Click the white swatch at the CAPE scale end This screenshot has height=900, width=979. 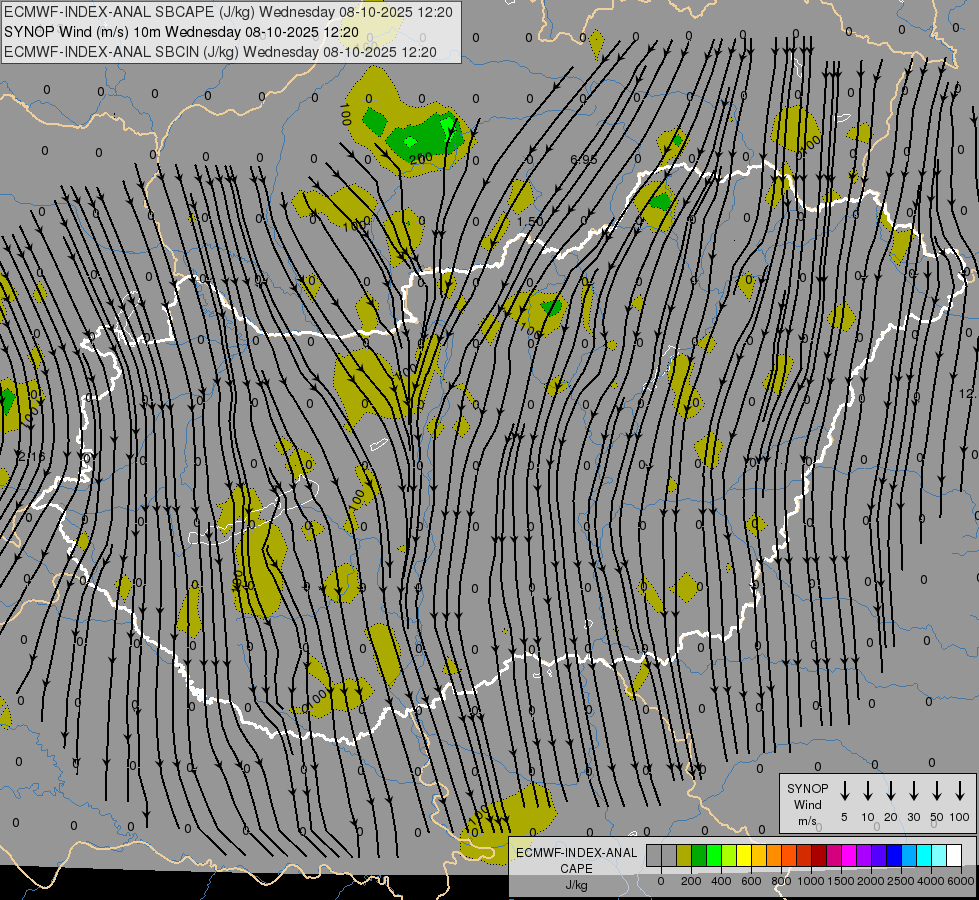954,856
